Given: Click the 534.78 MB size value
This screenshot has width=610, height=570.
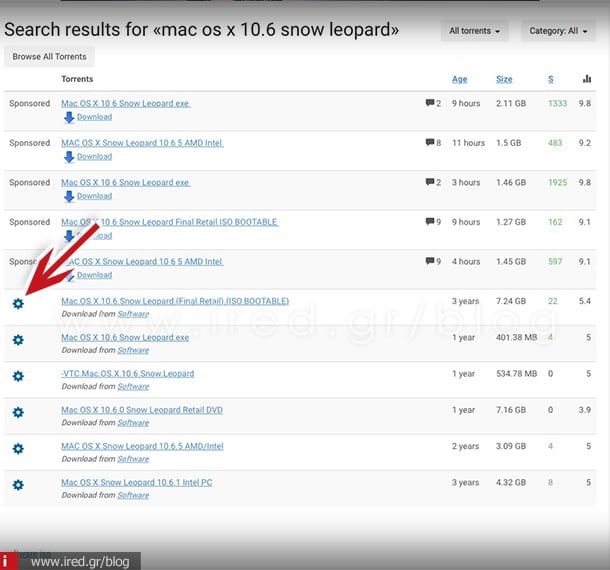Looking at the screenshot, I should (x=517, y=374).
